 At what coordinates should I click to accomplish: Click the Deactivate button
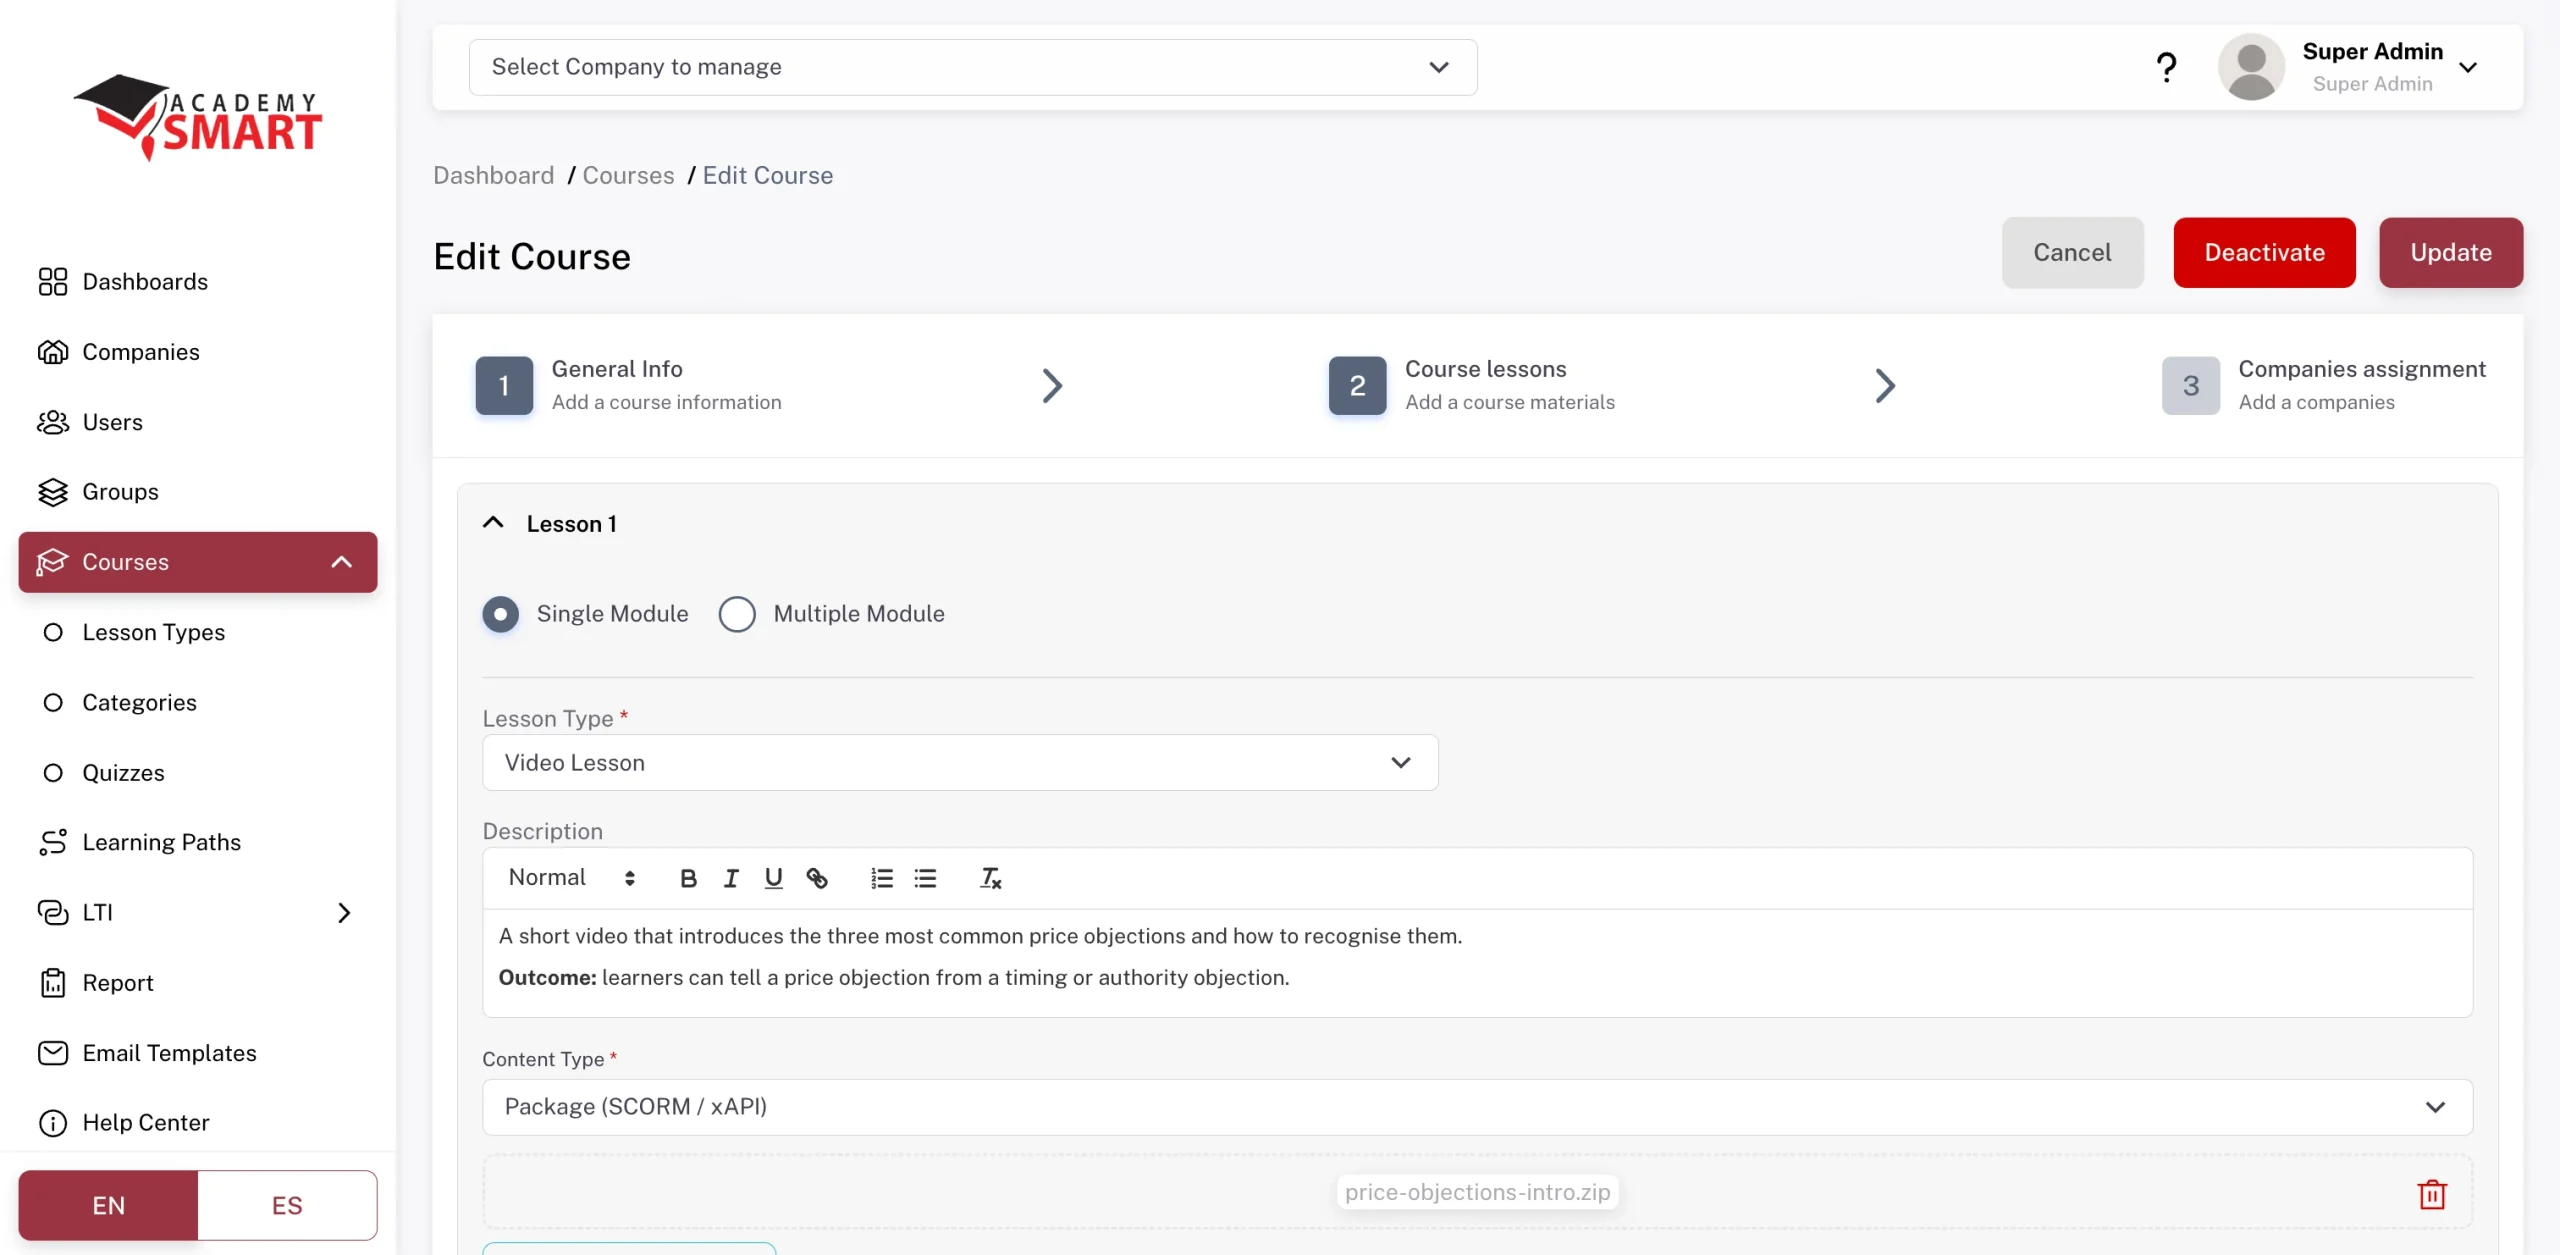tap(2264, 253)
